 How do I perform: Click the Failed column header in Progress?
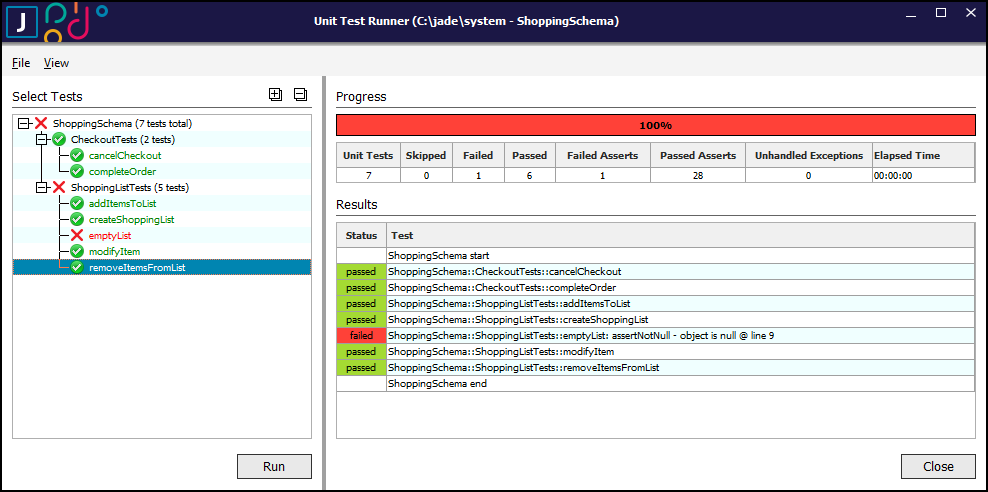tap(478, 155)
